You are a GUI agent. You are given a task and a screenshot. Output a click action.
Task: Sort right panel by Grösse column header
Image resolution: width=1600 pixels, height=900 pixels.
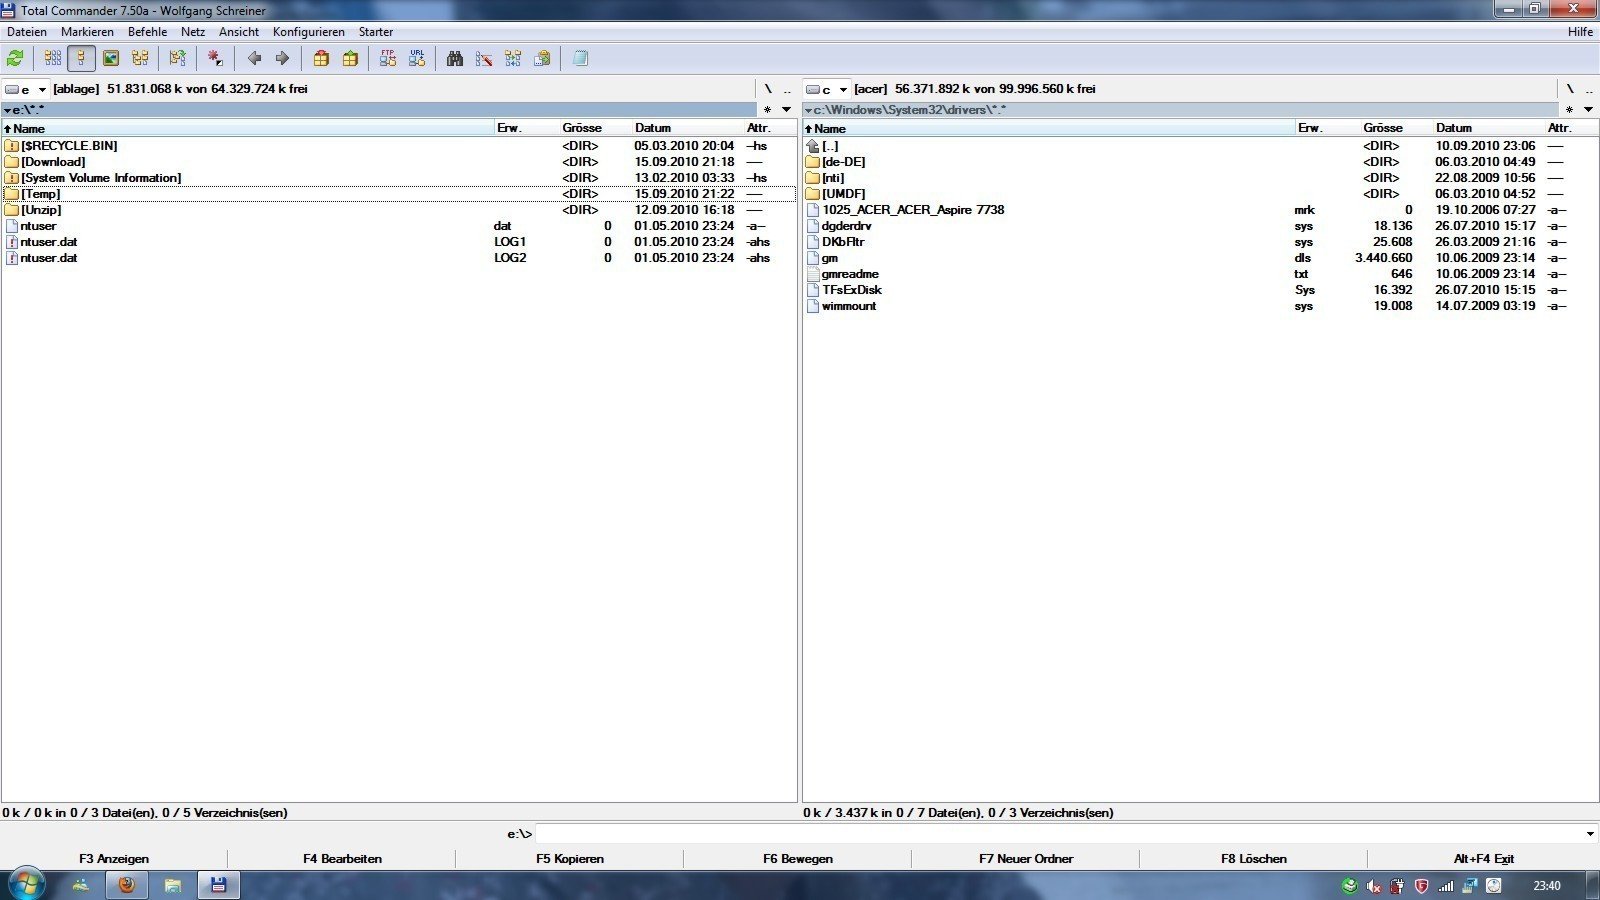1396,128
